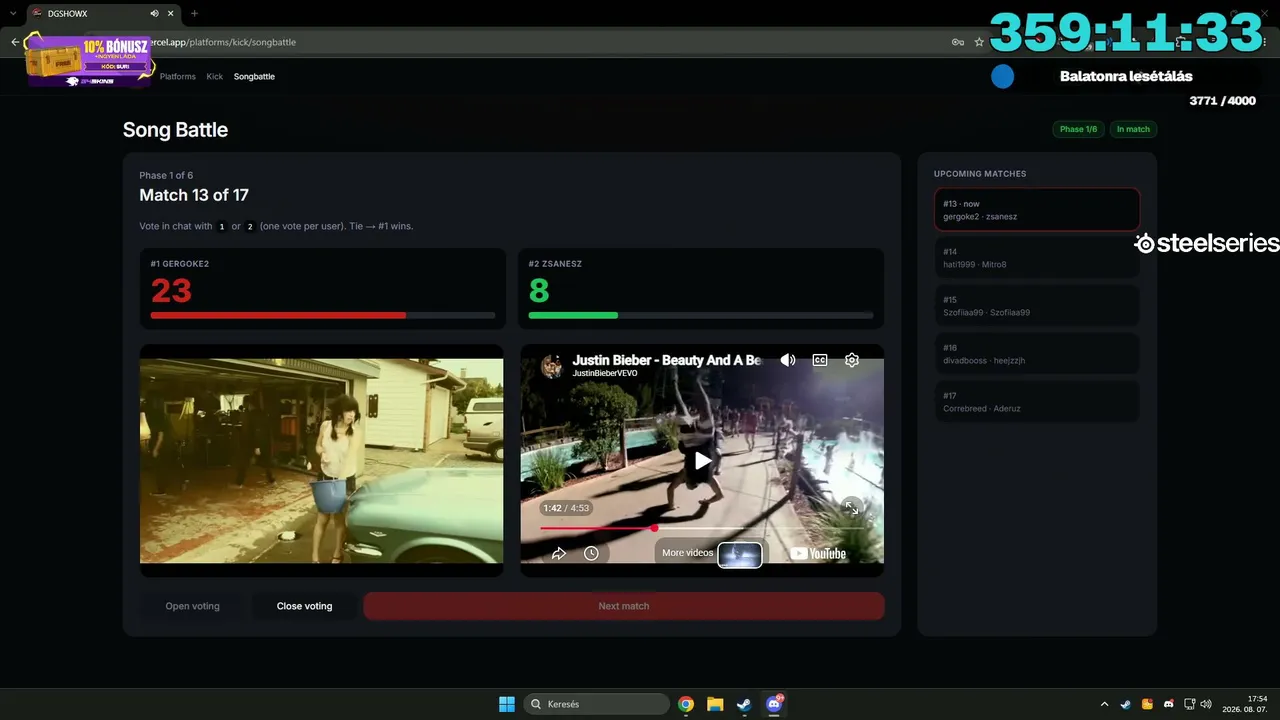This screenshot has width=1280, height=720.
Task: Open YouTube player settings gear
Action: pos(852,360)
